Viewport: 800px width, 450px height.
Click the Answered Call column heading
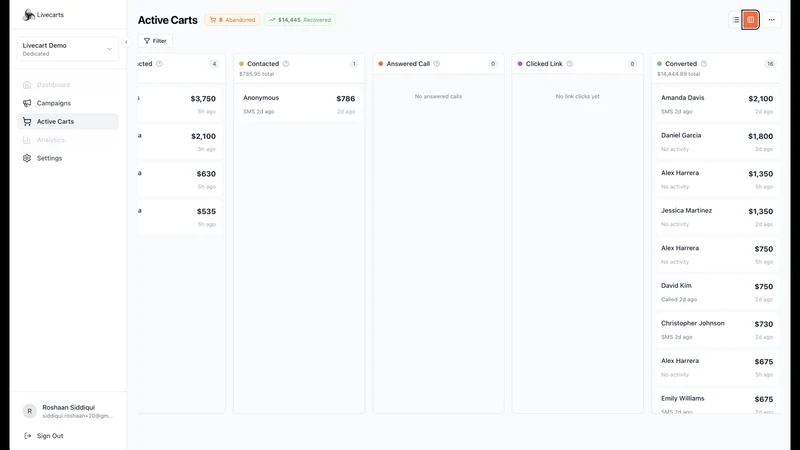pyautogui.click(x=408, y=64)
